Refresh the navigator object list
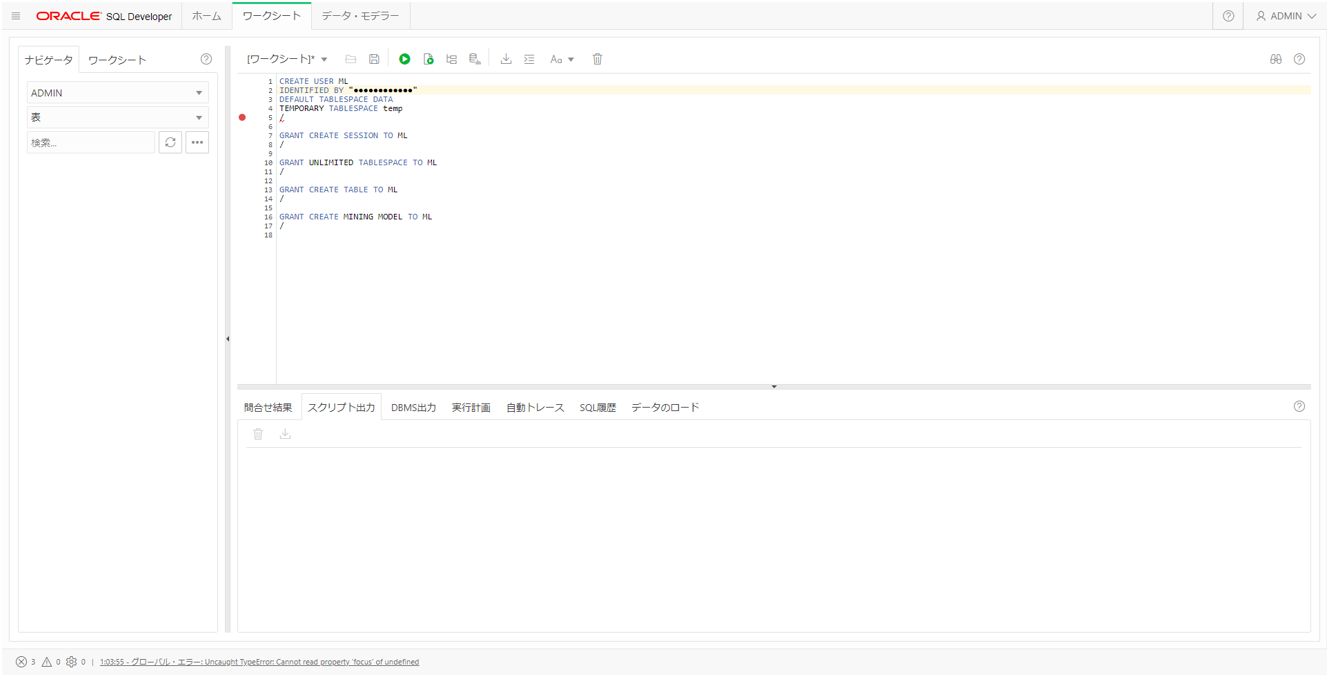1329x682 pixels. [170, 142]
